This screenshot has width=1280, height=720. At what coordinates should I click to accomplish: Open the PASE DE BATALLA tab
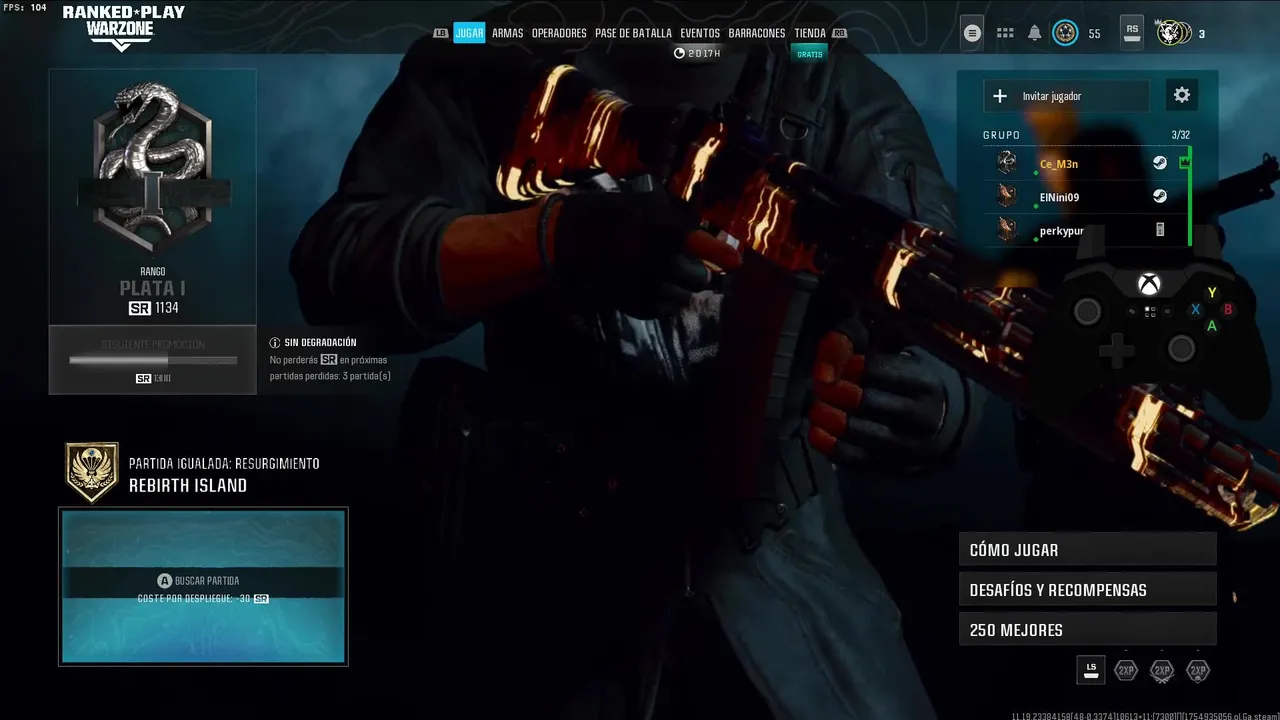coord(633,33)
